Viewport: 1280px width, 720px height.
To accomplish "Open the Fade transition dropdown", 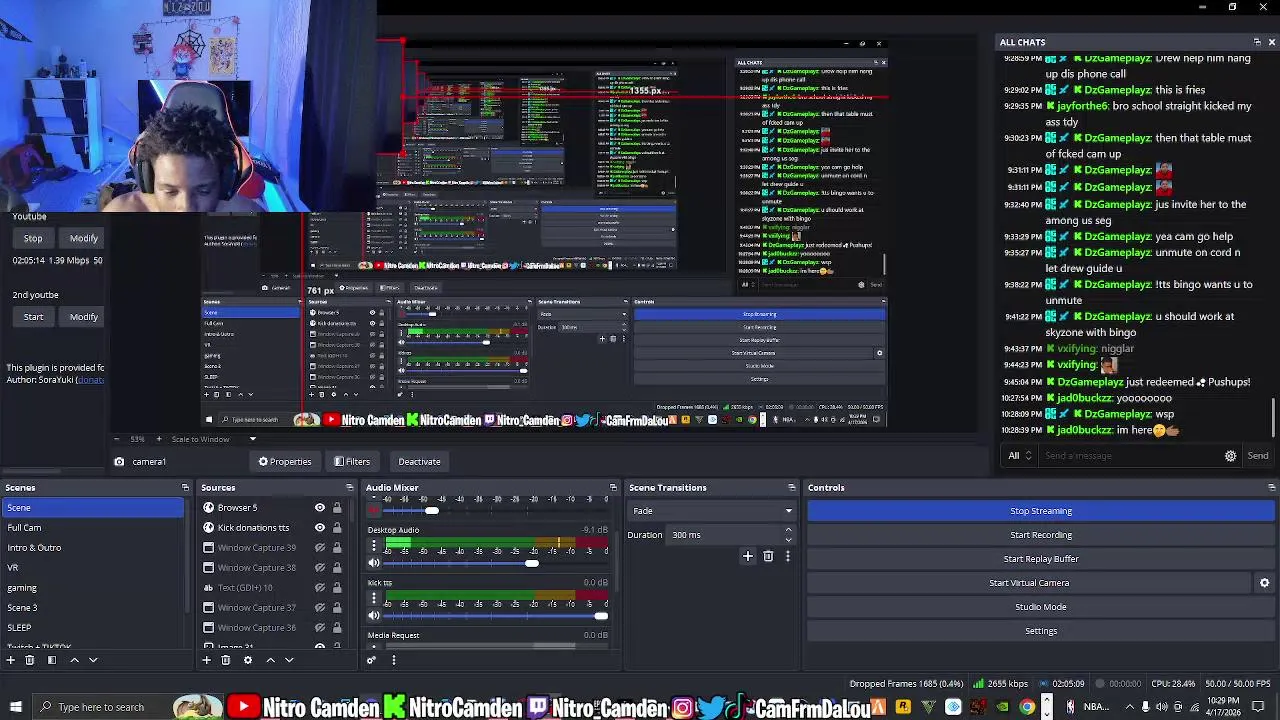I will click(712, 511).
